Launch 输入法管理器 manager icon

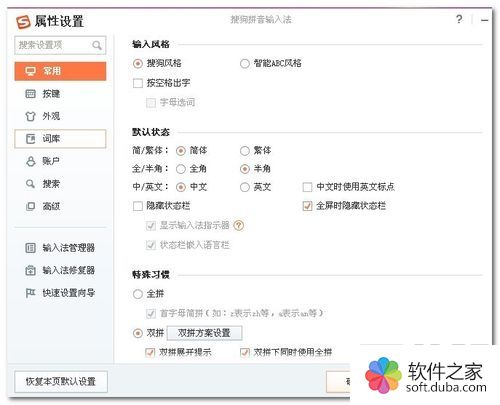coord(30,248)
